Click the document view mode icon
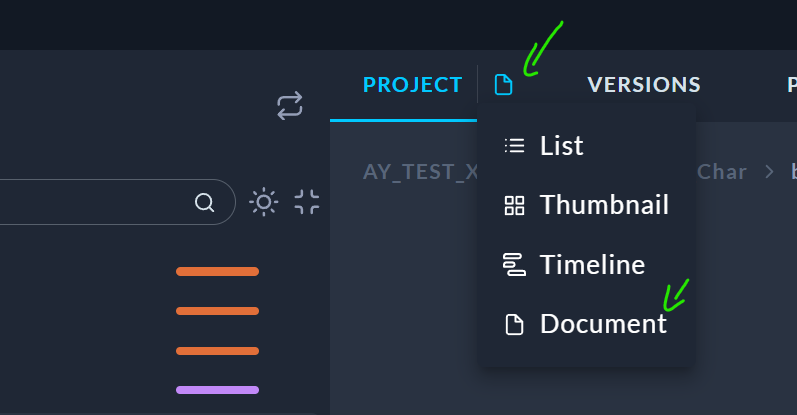Image resolution: width=797 pixels, height=415 pixels. point(504,86)
